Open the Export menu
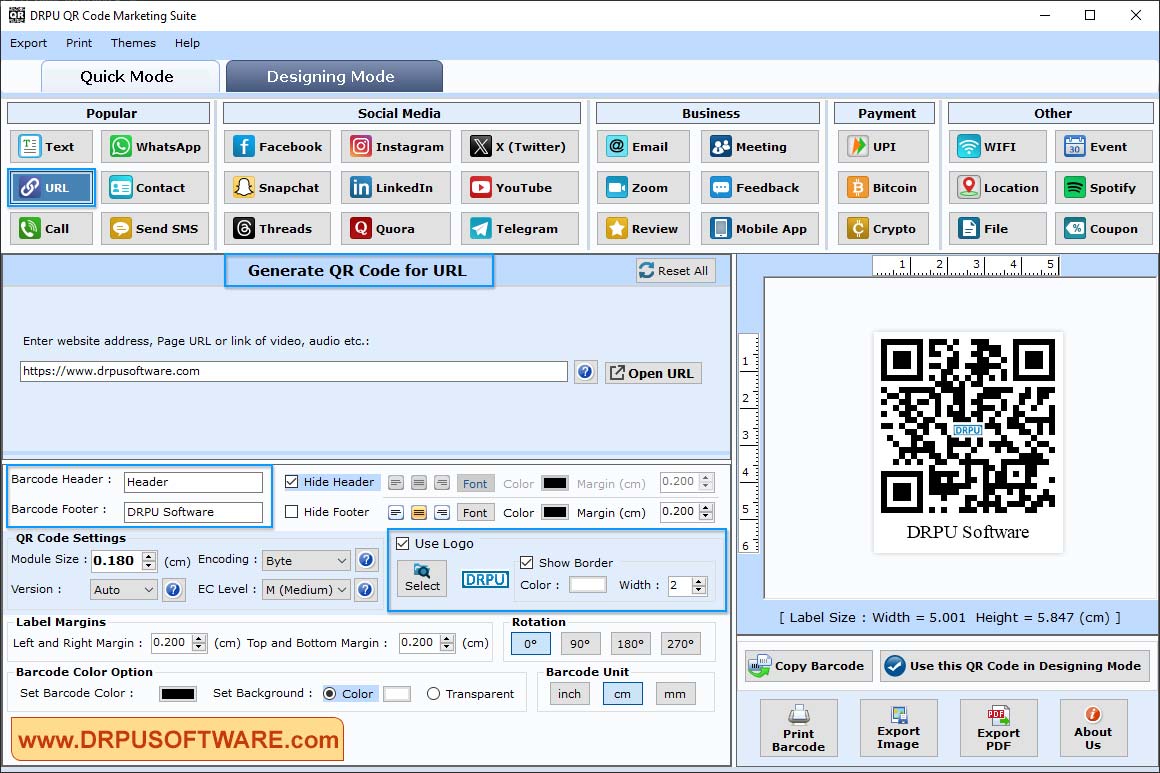Viewport: 1160px width, 773px height. 29,43
